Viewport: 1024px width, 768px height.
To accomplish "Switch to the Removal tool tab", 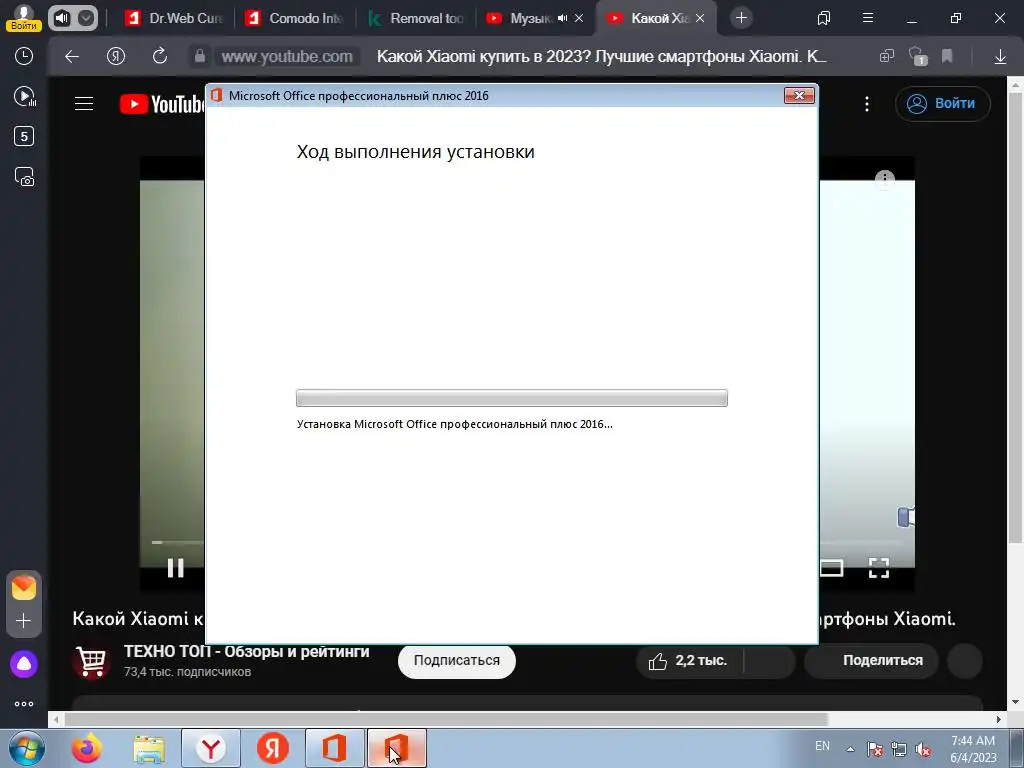I will 415,18.
